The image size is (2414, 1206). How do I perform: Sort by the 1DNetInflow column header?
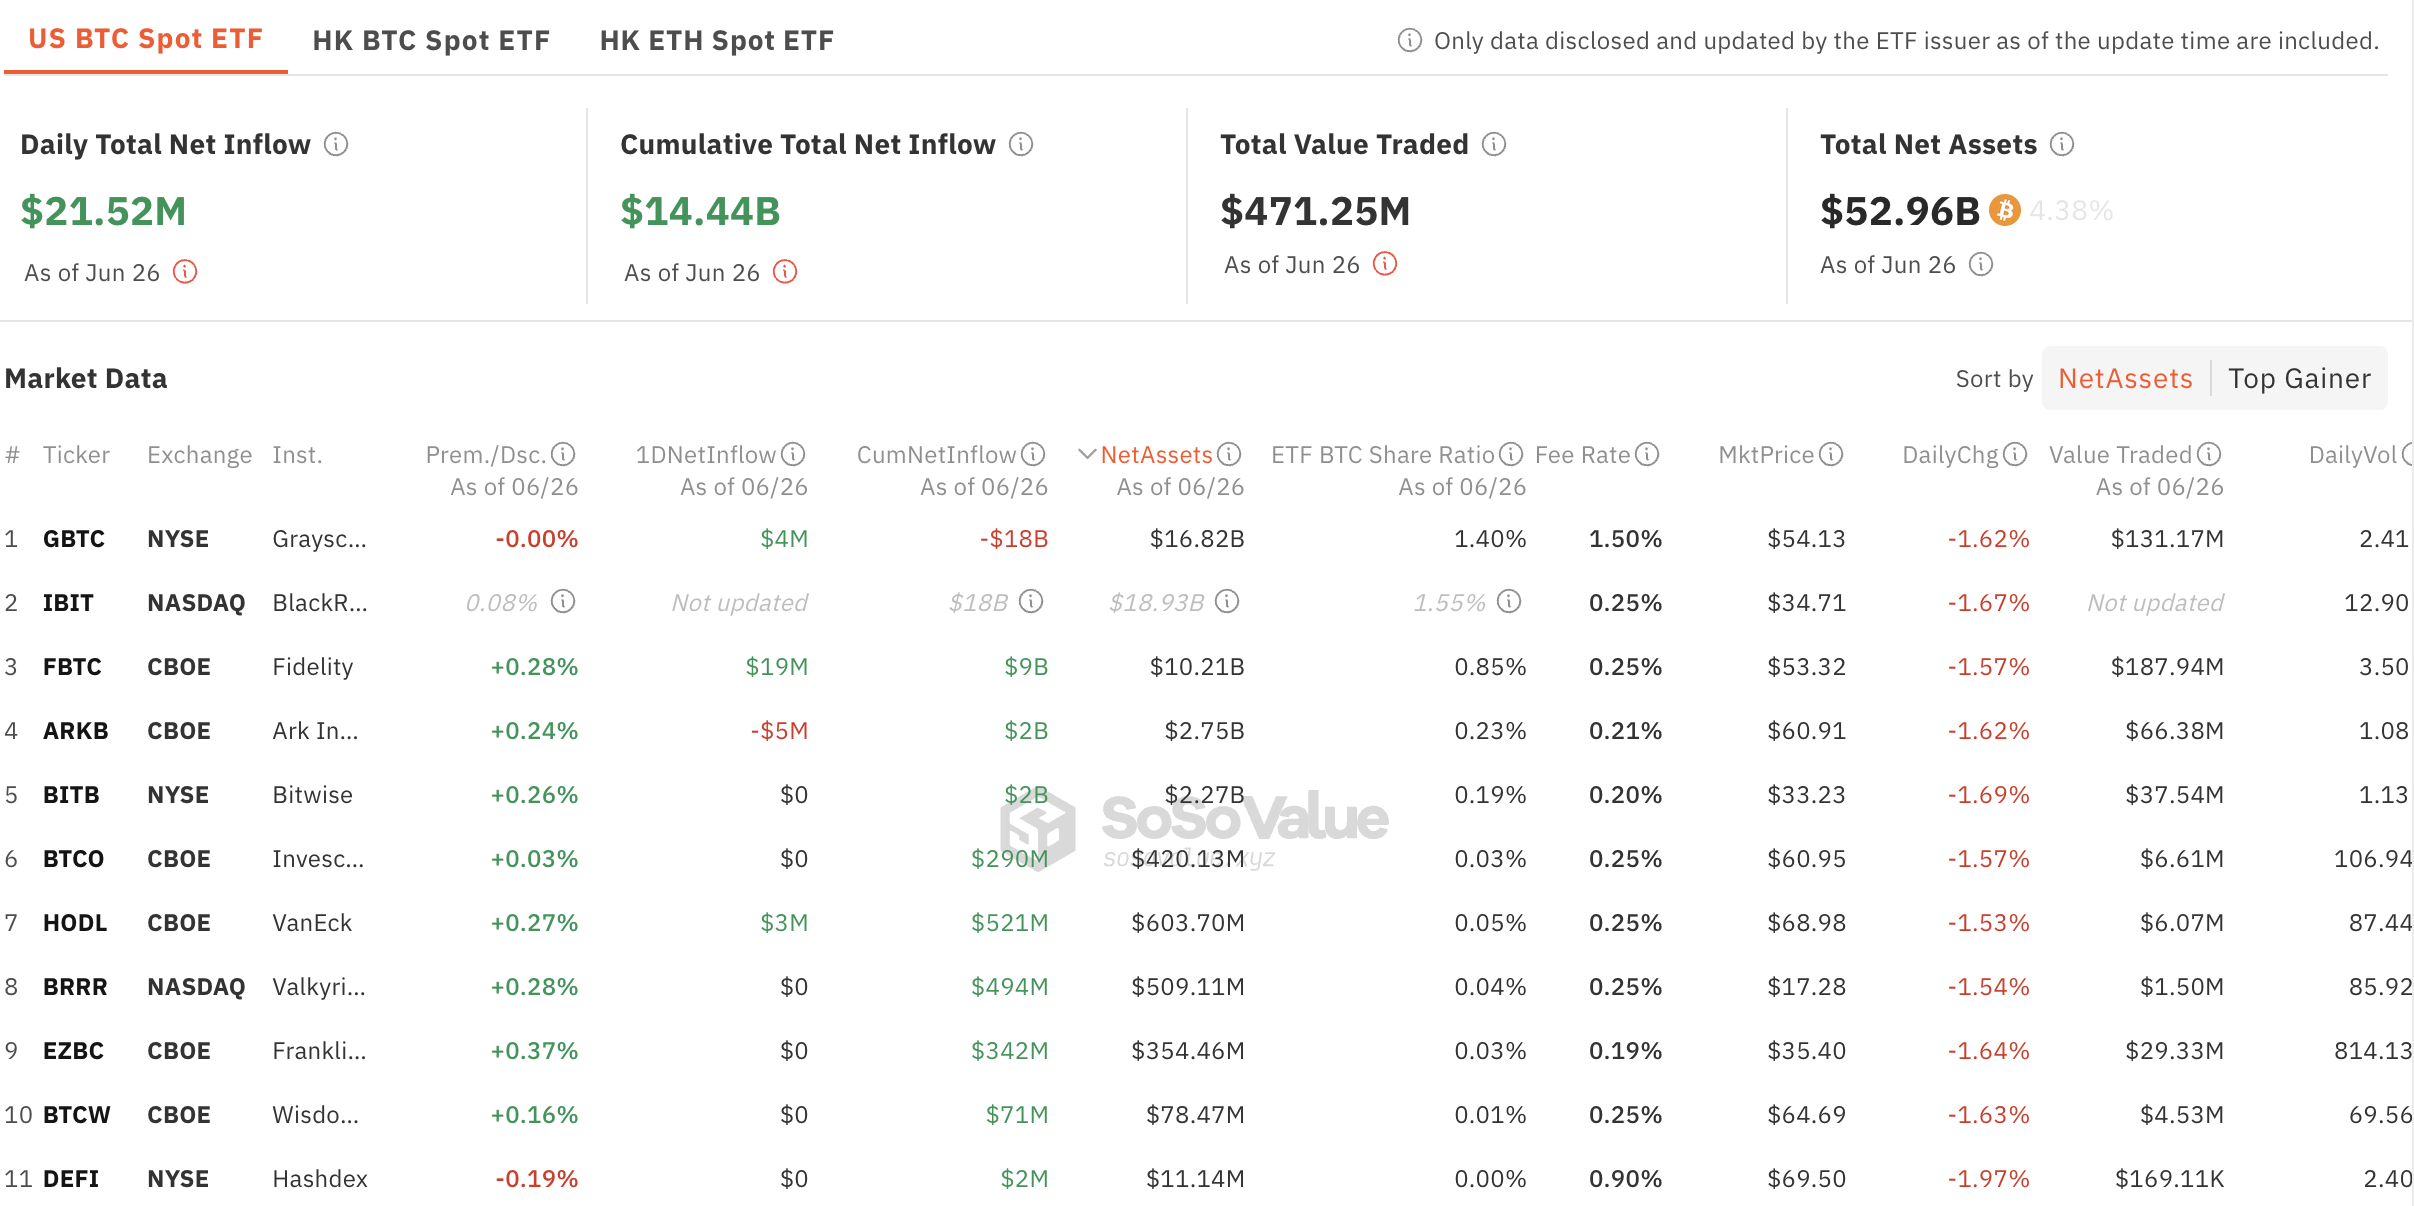coord(706,455)
